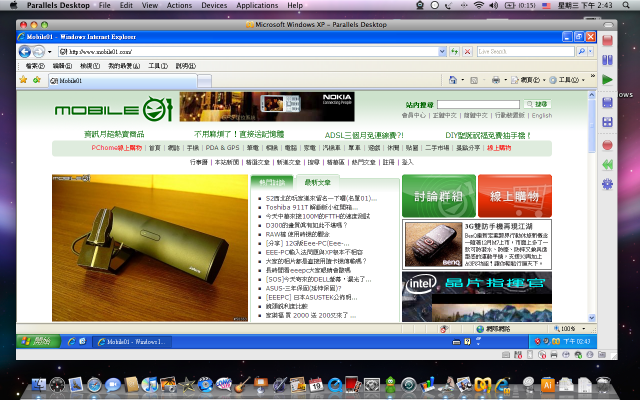Open the 我的最愛(A) menu
Image resolution: width=640 pixels, height=400 pixels.
click(124, 66)
